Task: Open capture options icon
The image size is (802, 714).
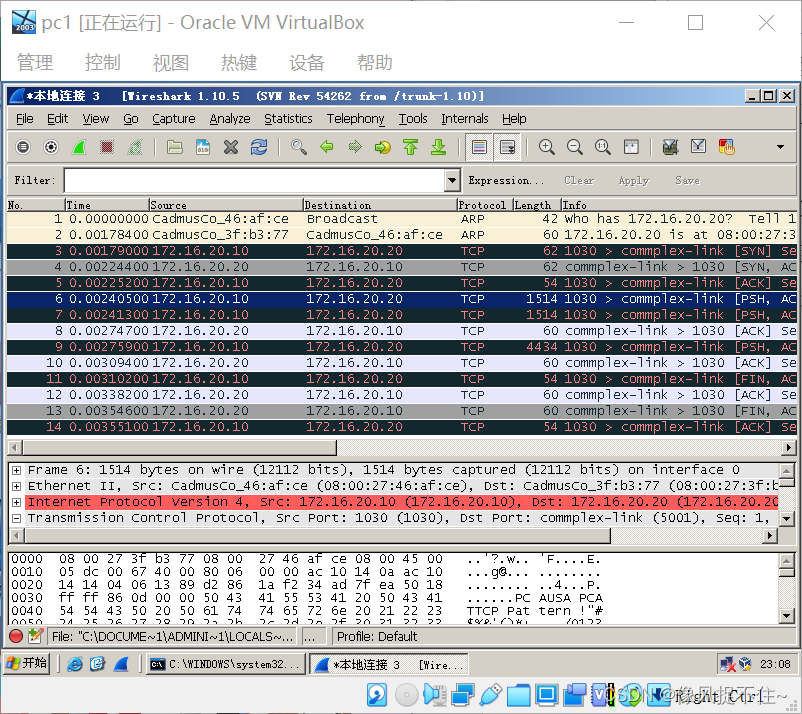Action: [51, 147]
